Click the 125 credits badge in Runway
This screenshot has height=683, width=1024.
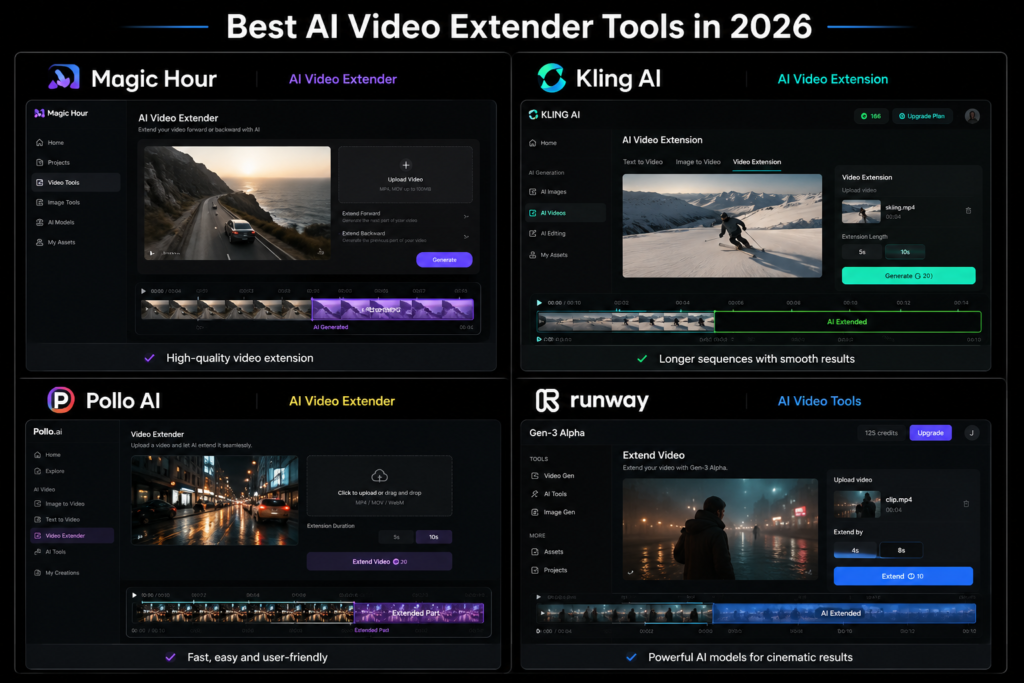(881, 433)
